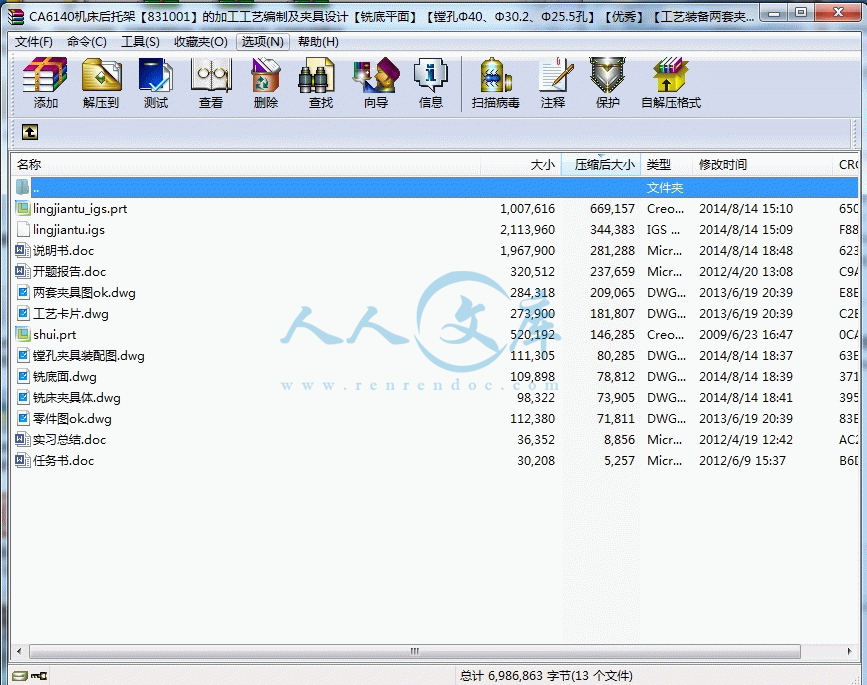Open the 工具(S) menu
This screenshot has width=867, height=685.
pos(140,42)
